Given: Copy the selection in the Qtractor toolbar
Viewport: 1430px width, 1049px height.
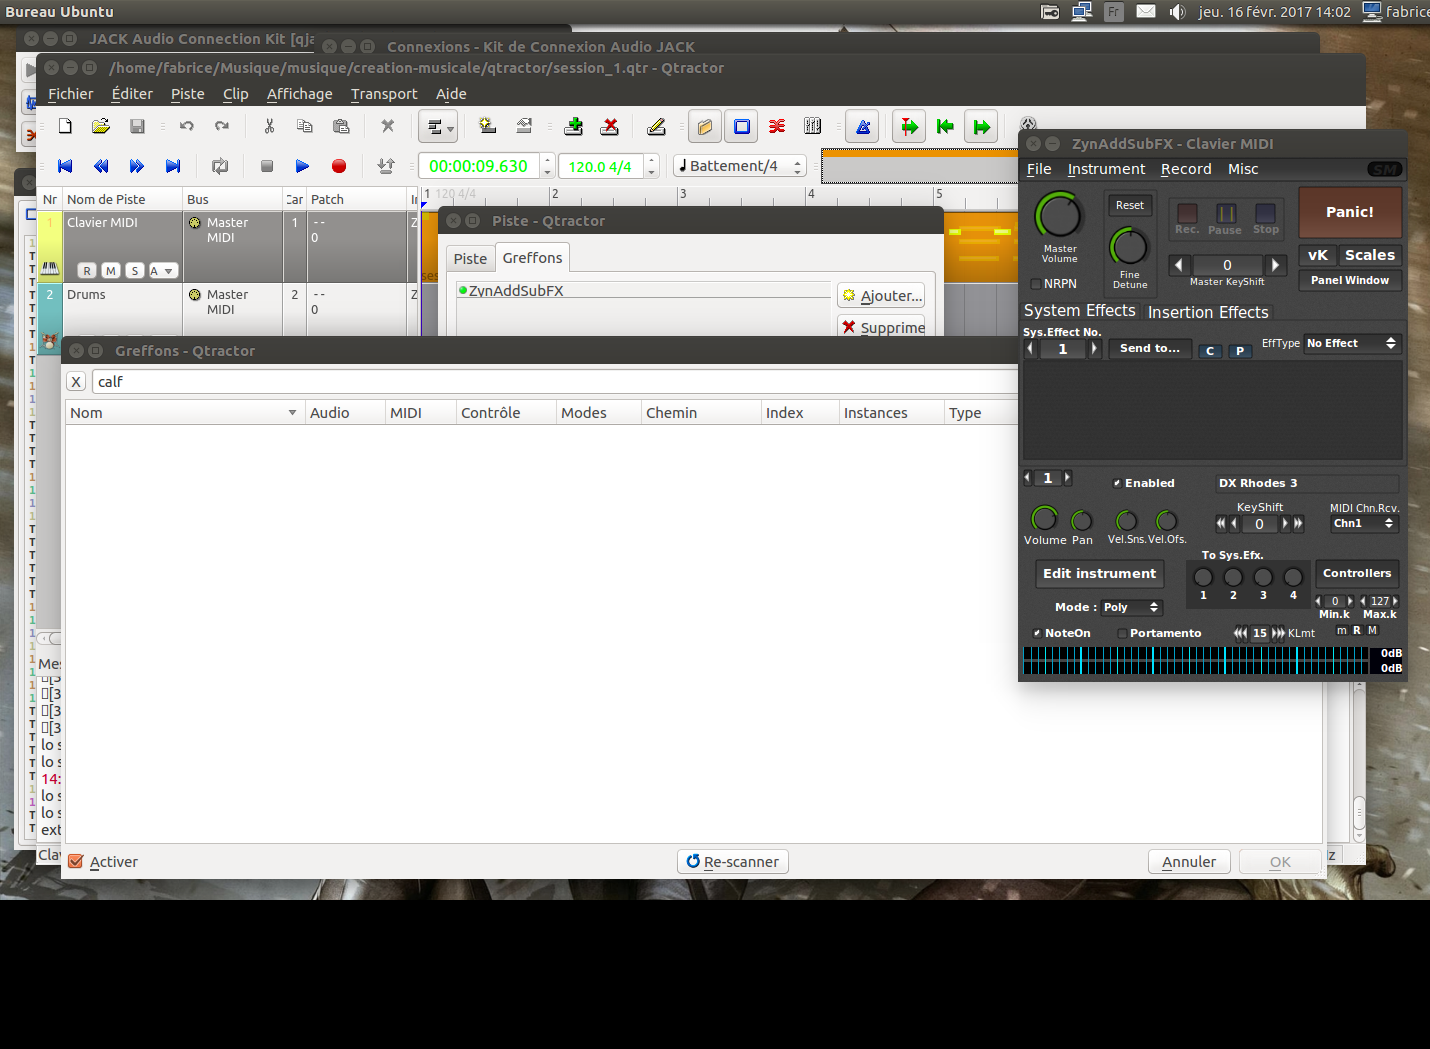Looking at the screenshot, I should tap(305, 126).
